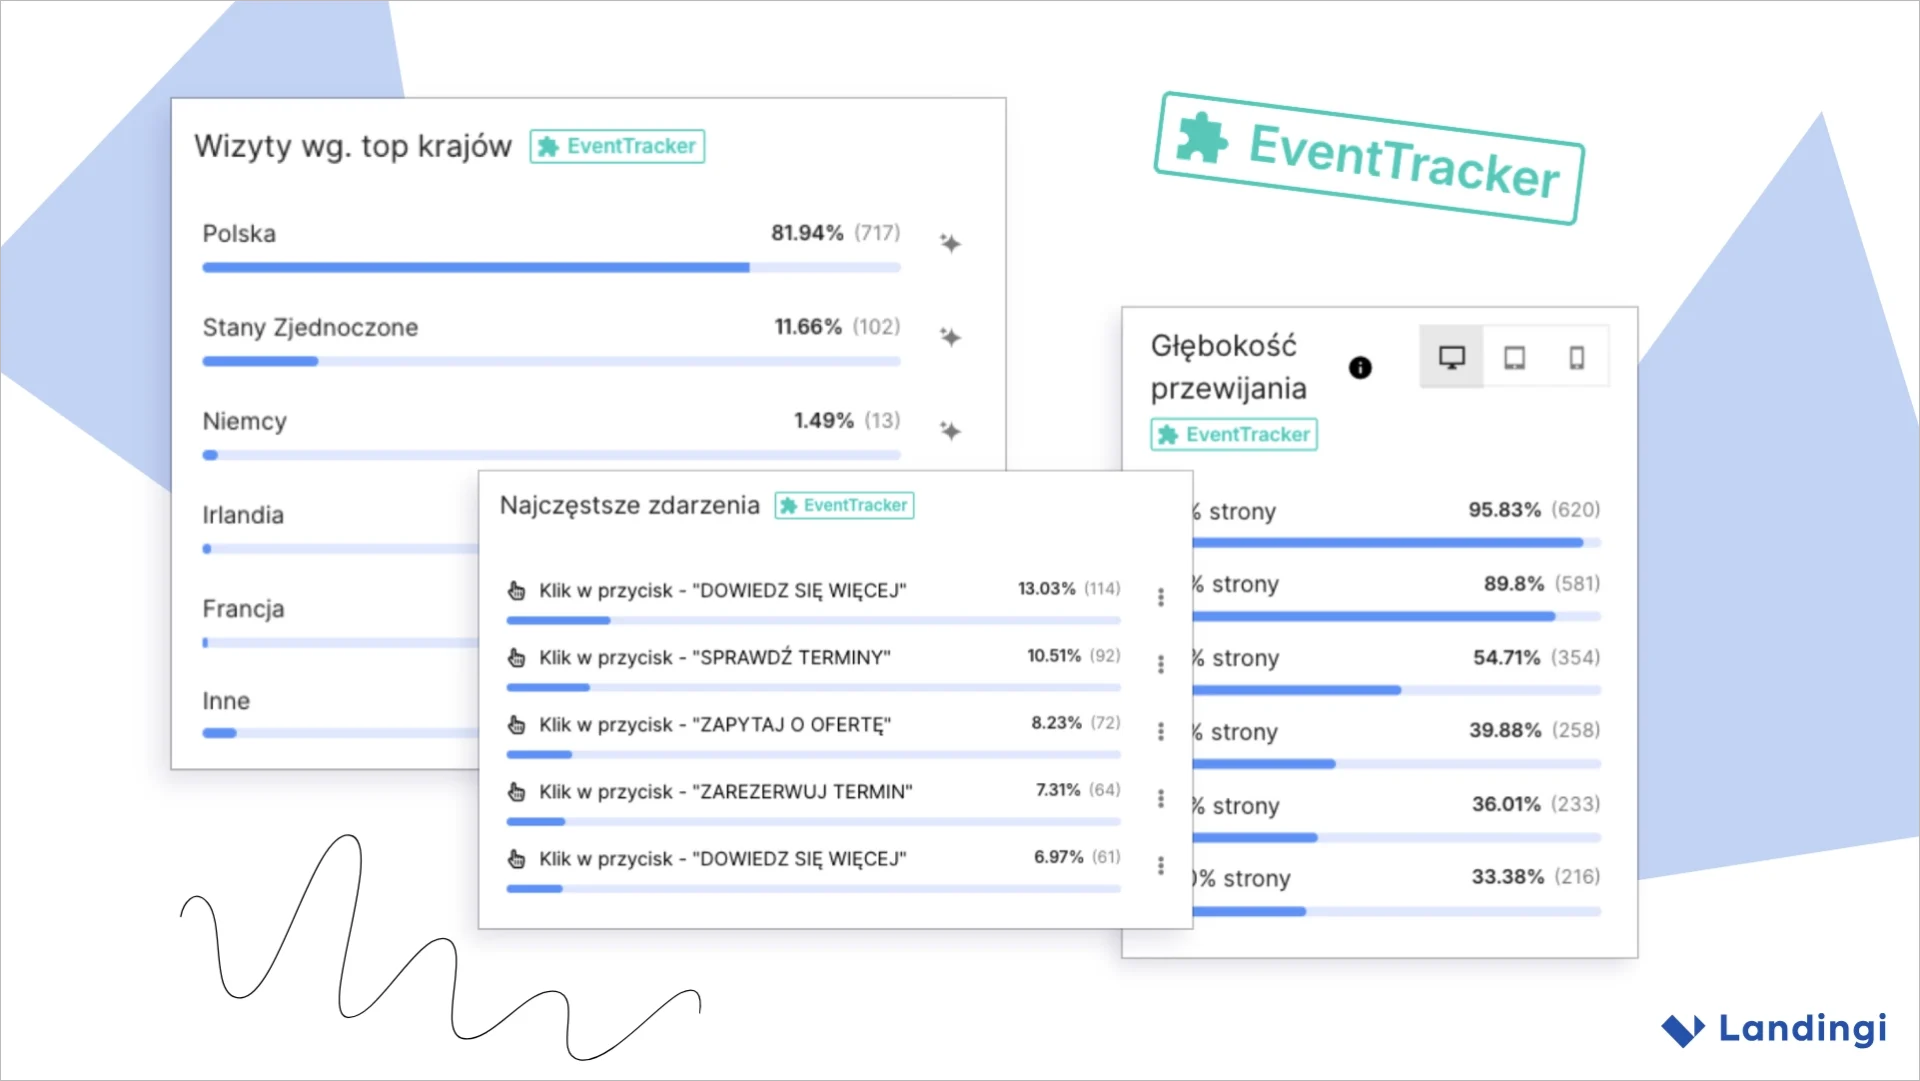1920x1081 pixels.
Task: Open options for "ZAPYTAJ O OFERTĘ" event
Action: 1161,731
